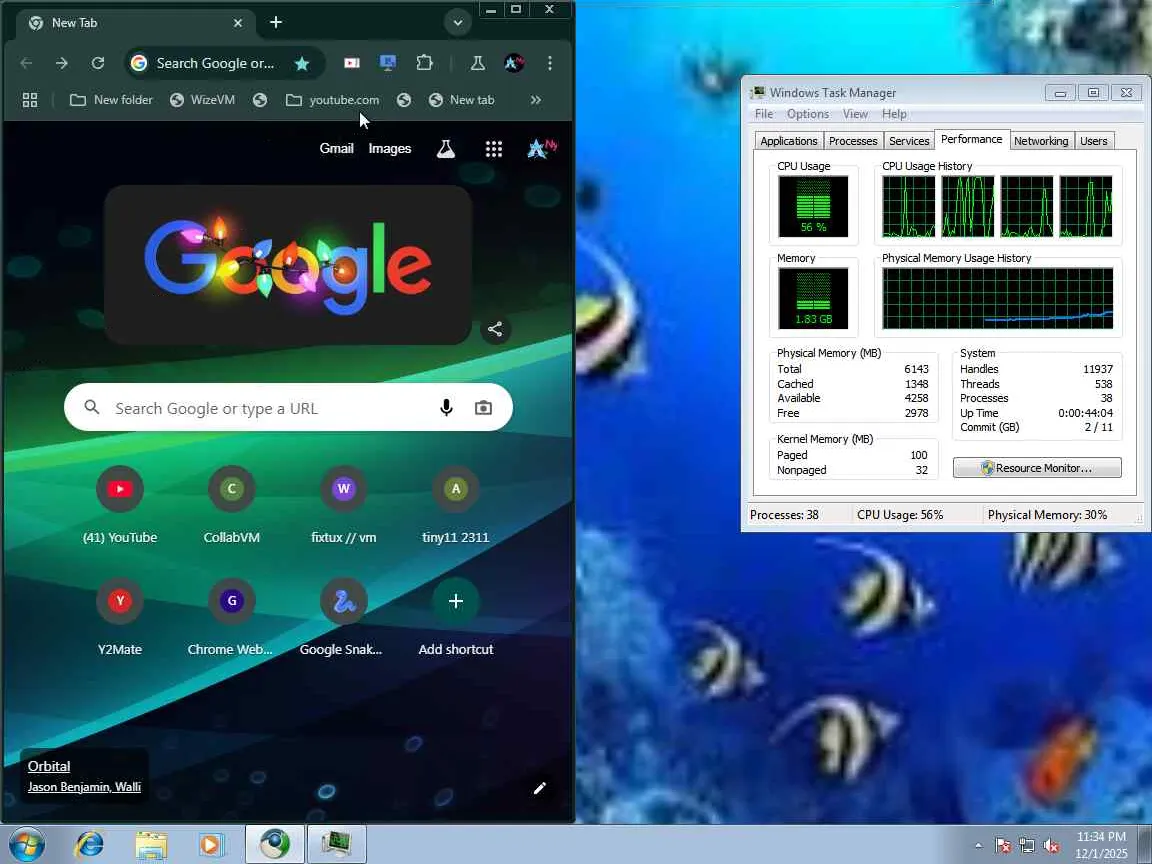Open the New folder bookmark folder

[x=112, y=100]
